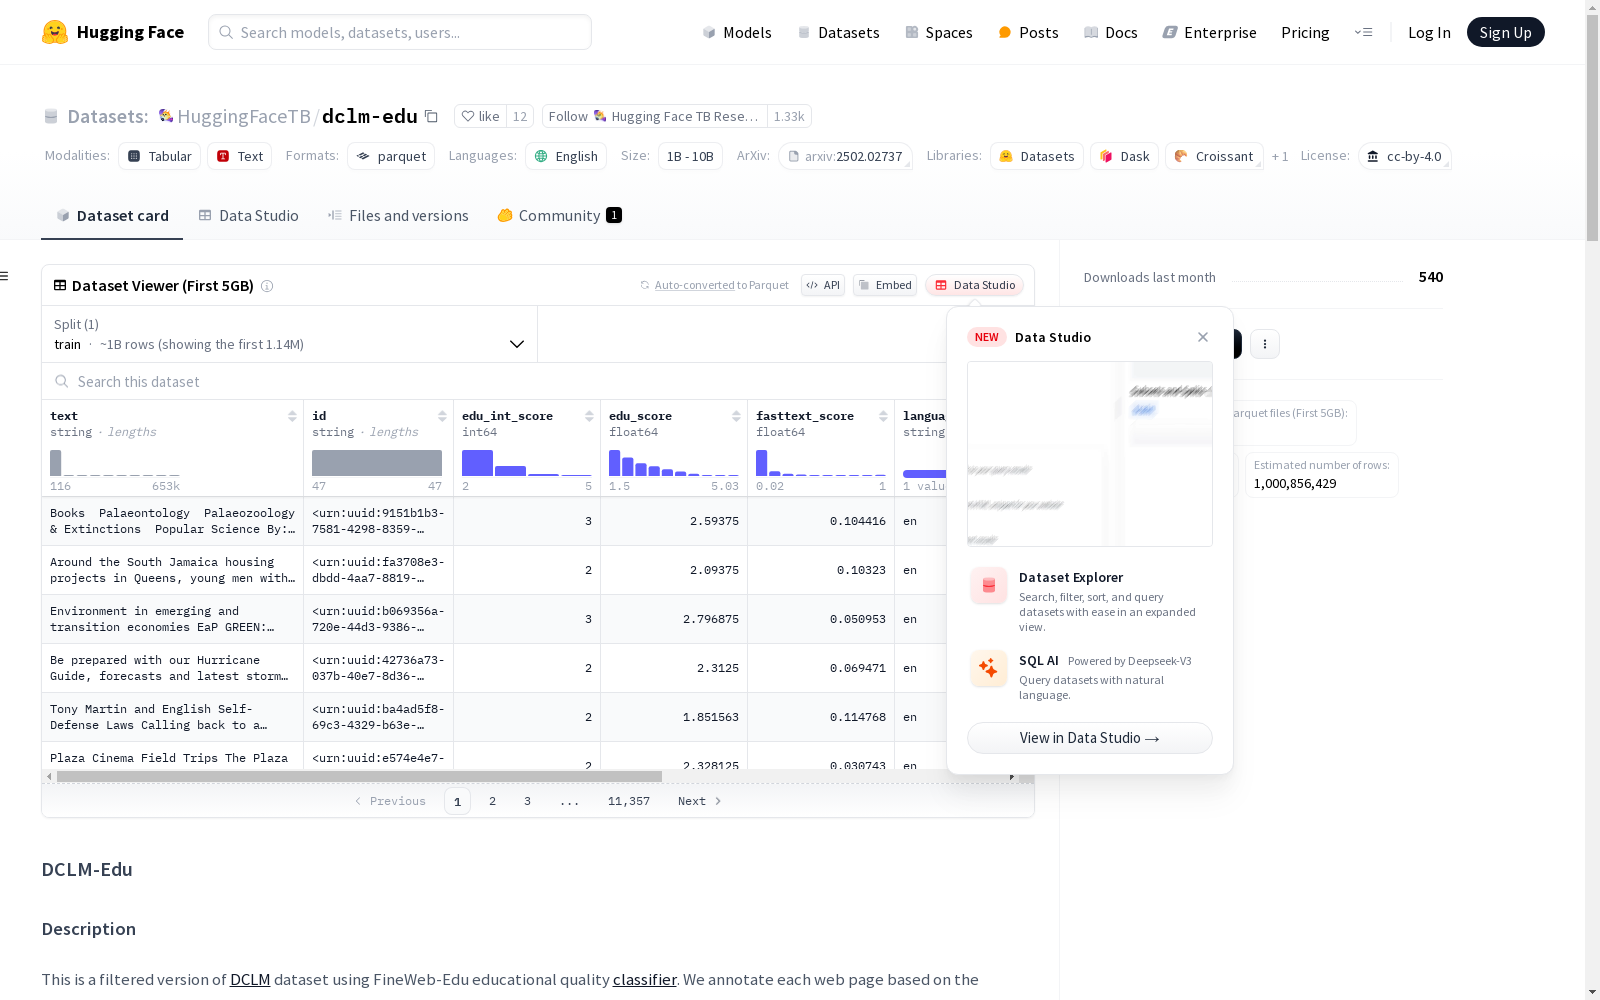Click the Datasets library tag
This screenshot has height=1000, width=1600.
point(1037,156)
